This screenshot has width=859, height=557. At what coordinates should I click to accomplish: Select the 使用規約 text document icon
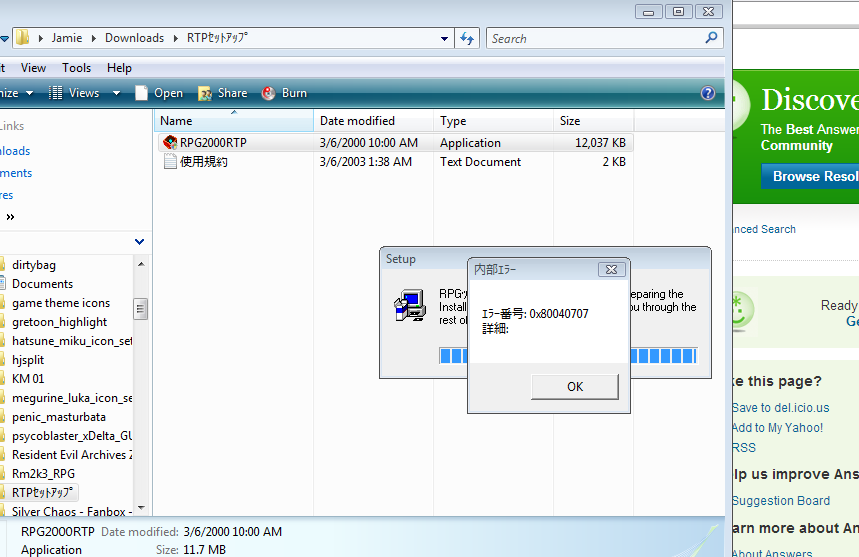pyautogui.click(x=170, y=162)
